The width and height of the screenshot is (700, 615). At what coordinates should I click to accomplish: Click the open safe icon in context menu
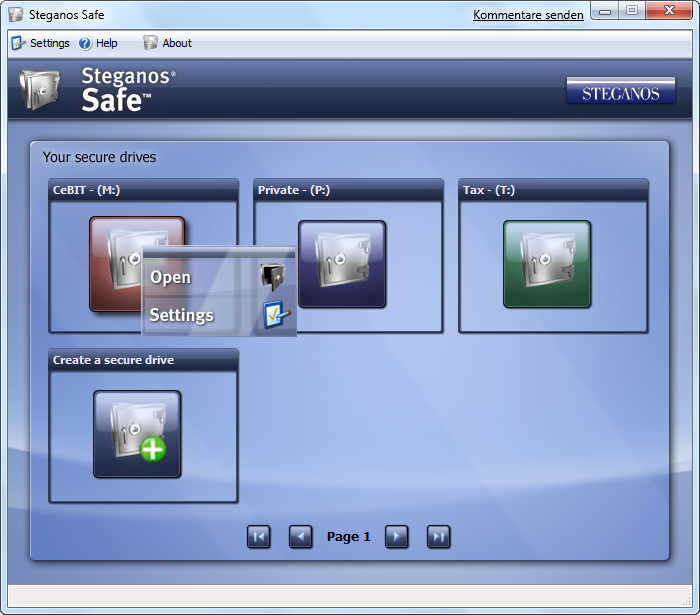(273, 277)
